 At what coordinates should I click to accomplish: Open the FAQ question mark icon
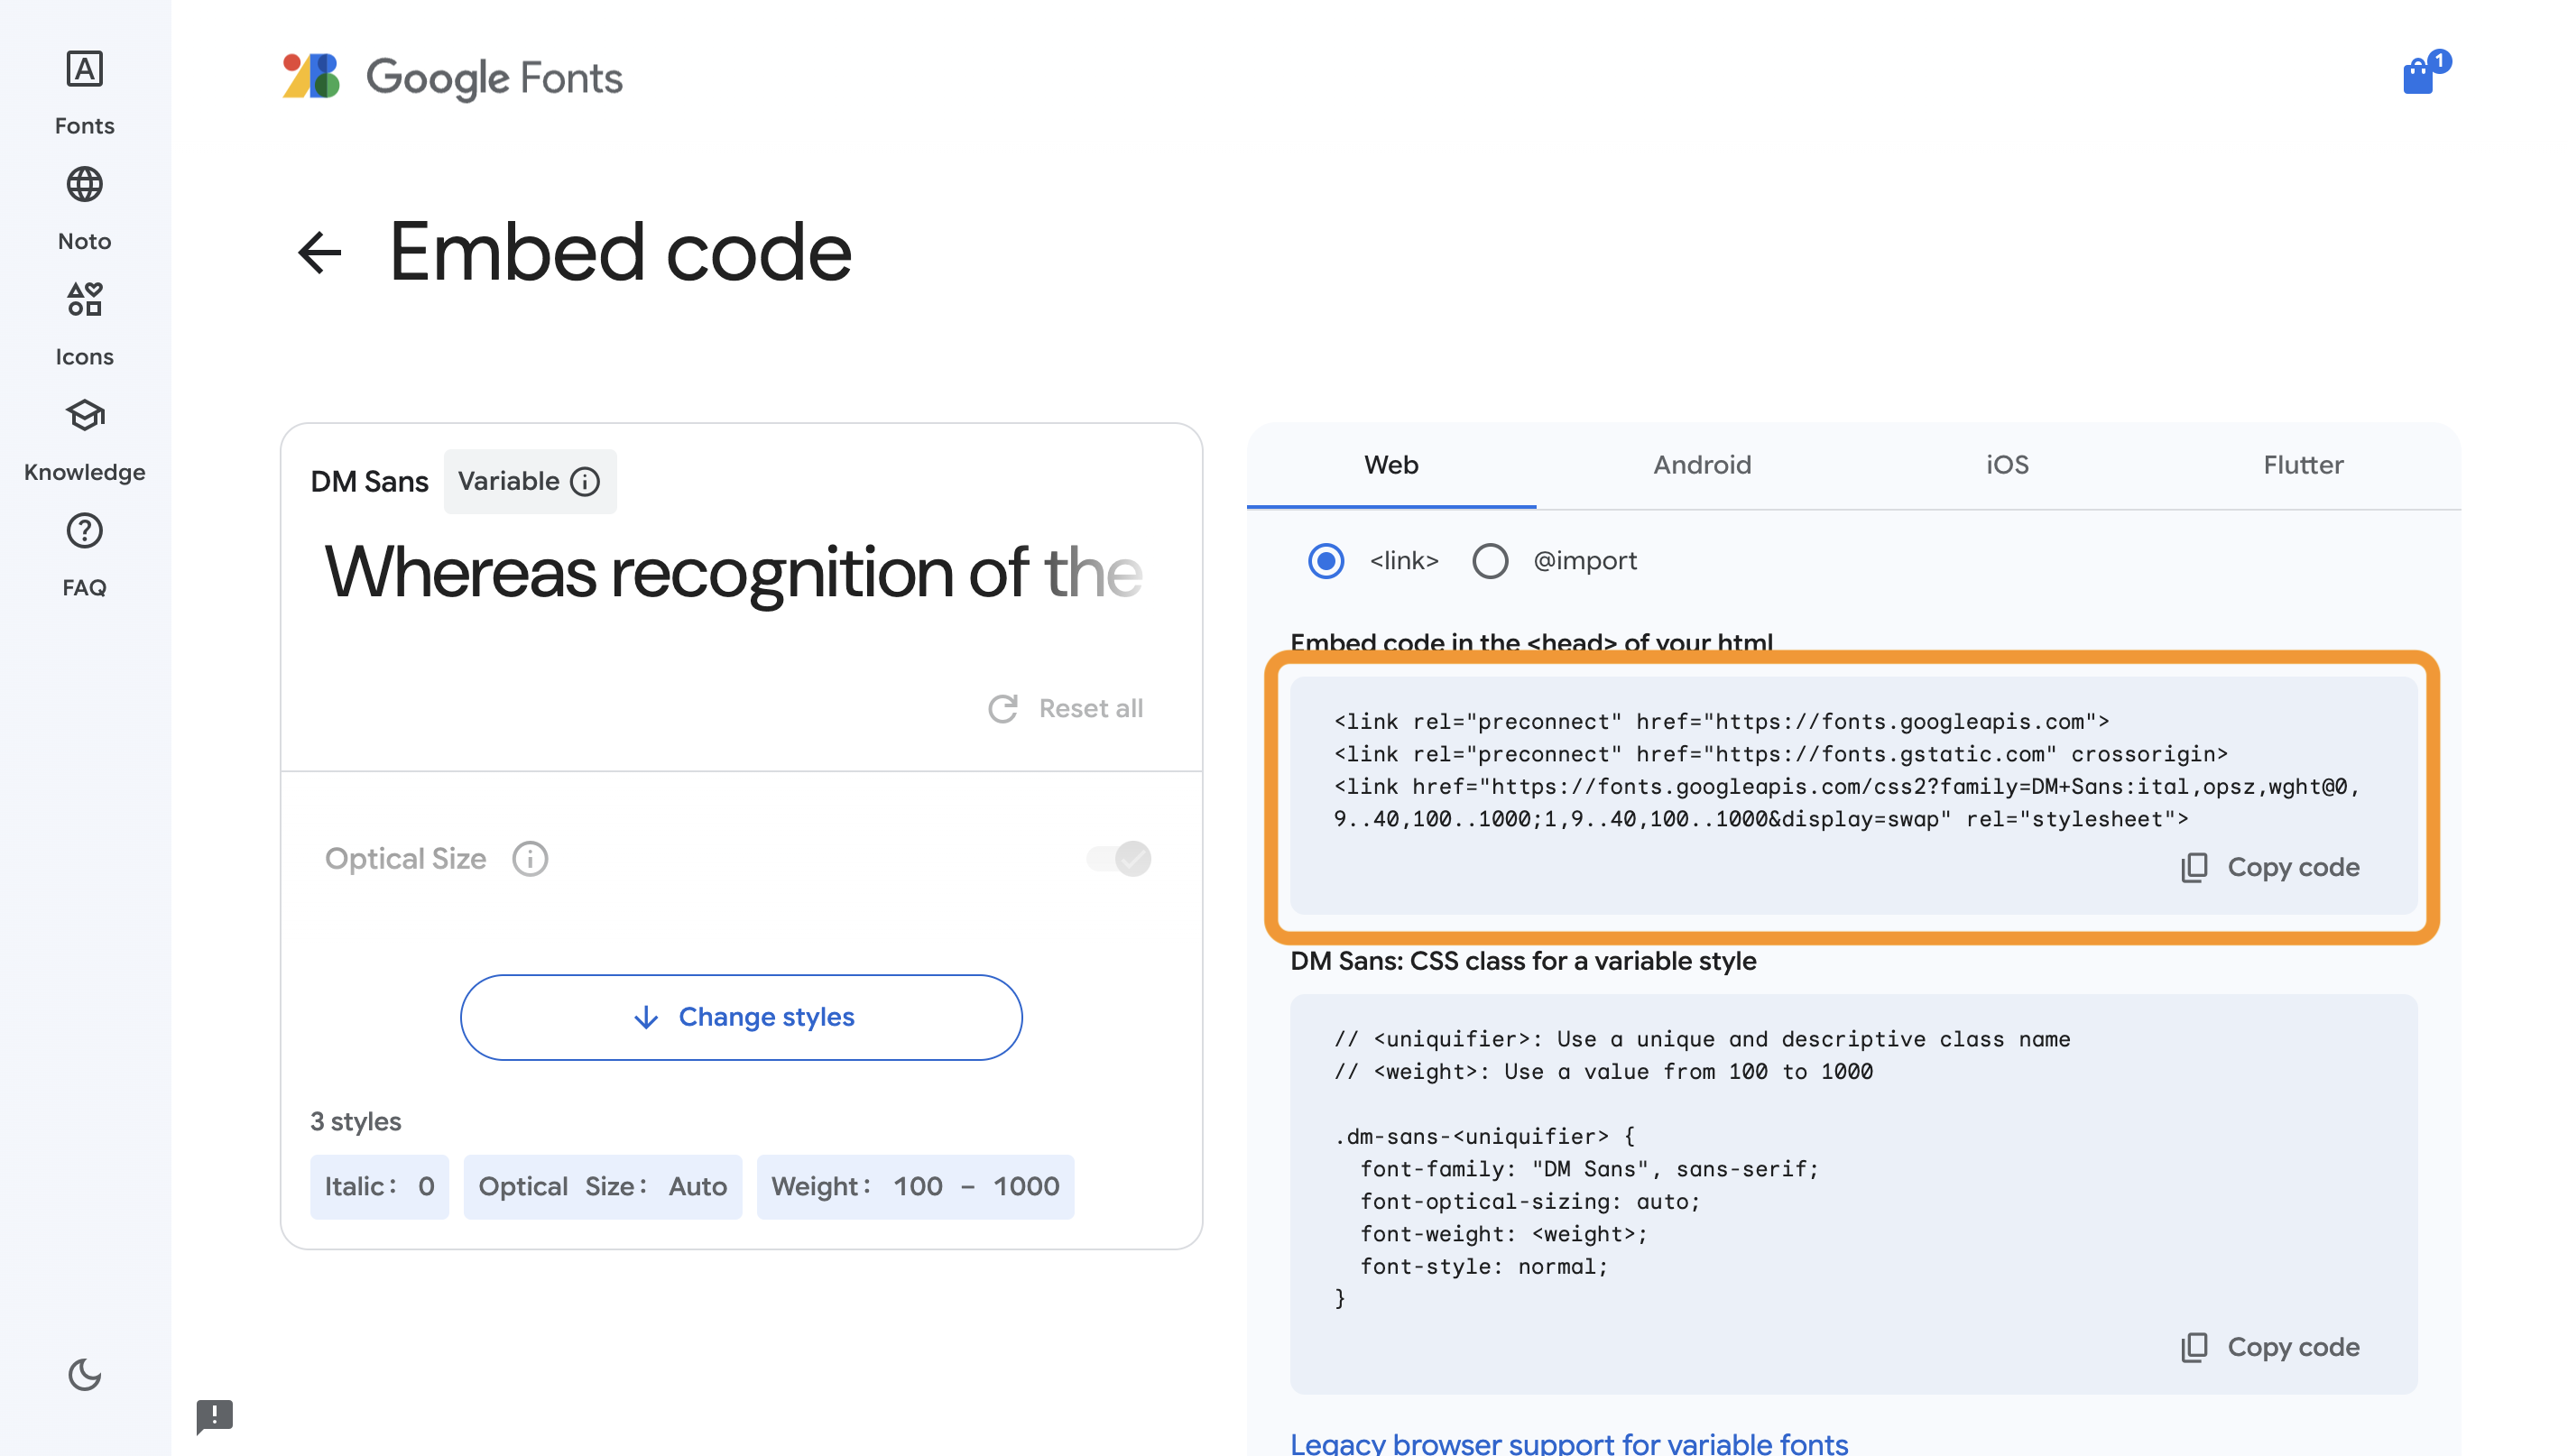point(84,531)
